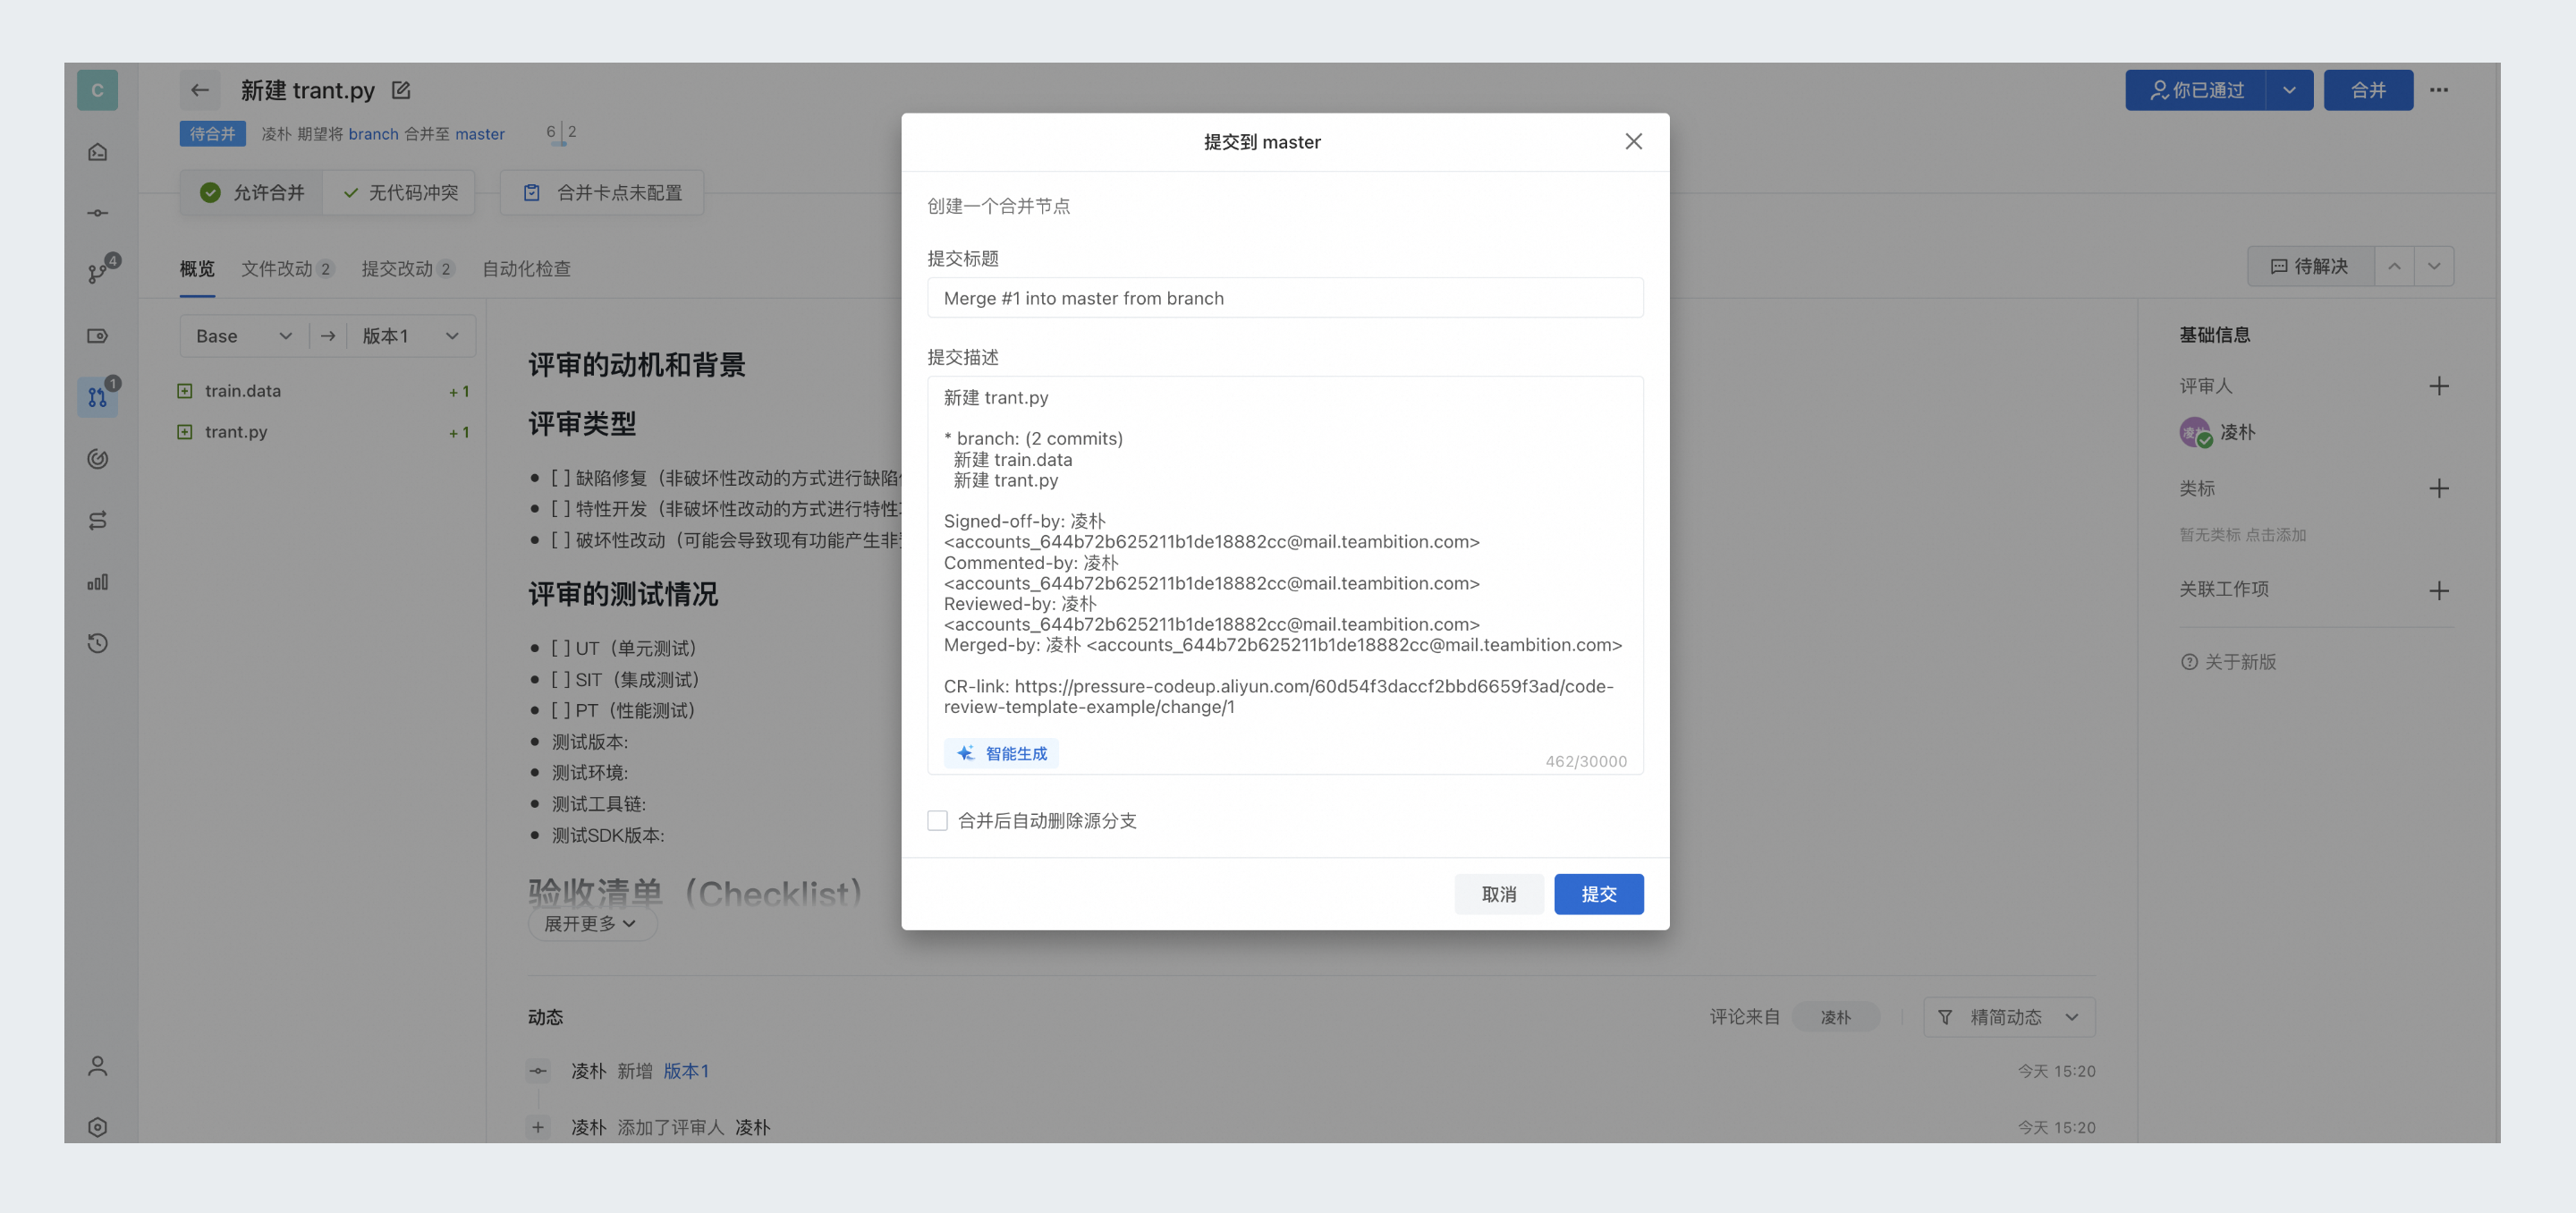Click the version activity node icon

(x=538, y=1071)
